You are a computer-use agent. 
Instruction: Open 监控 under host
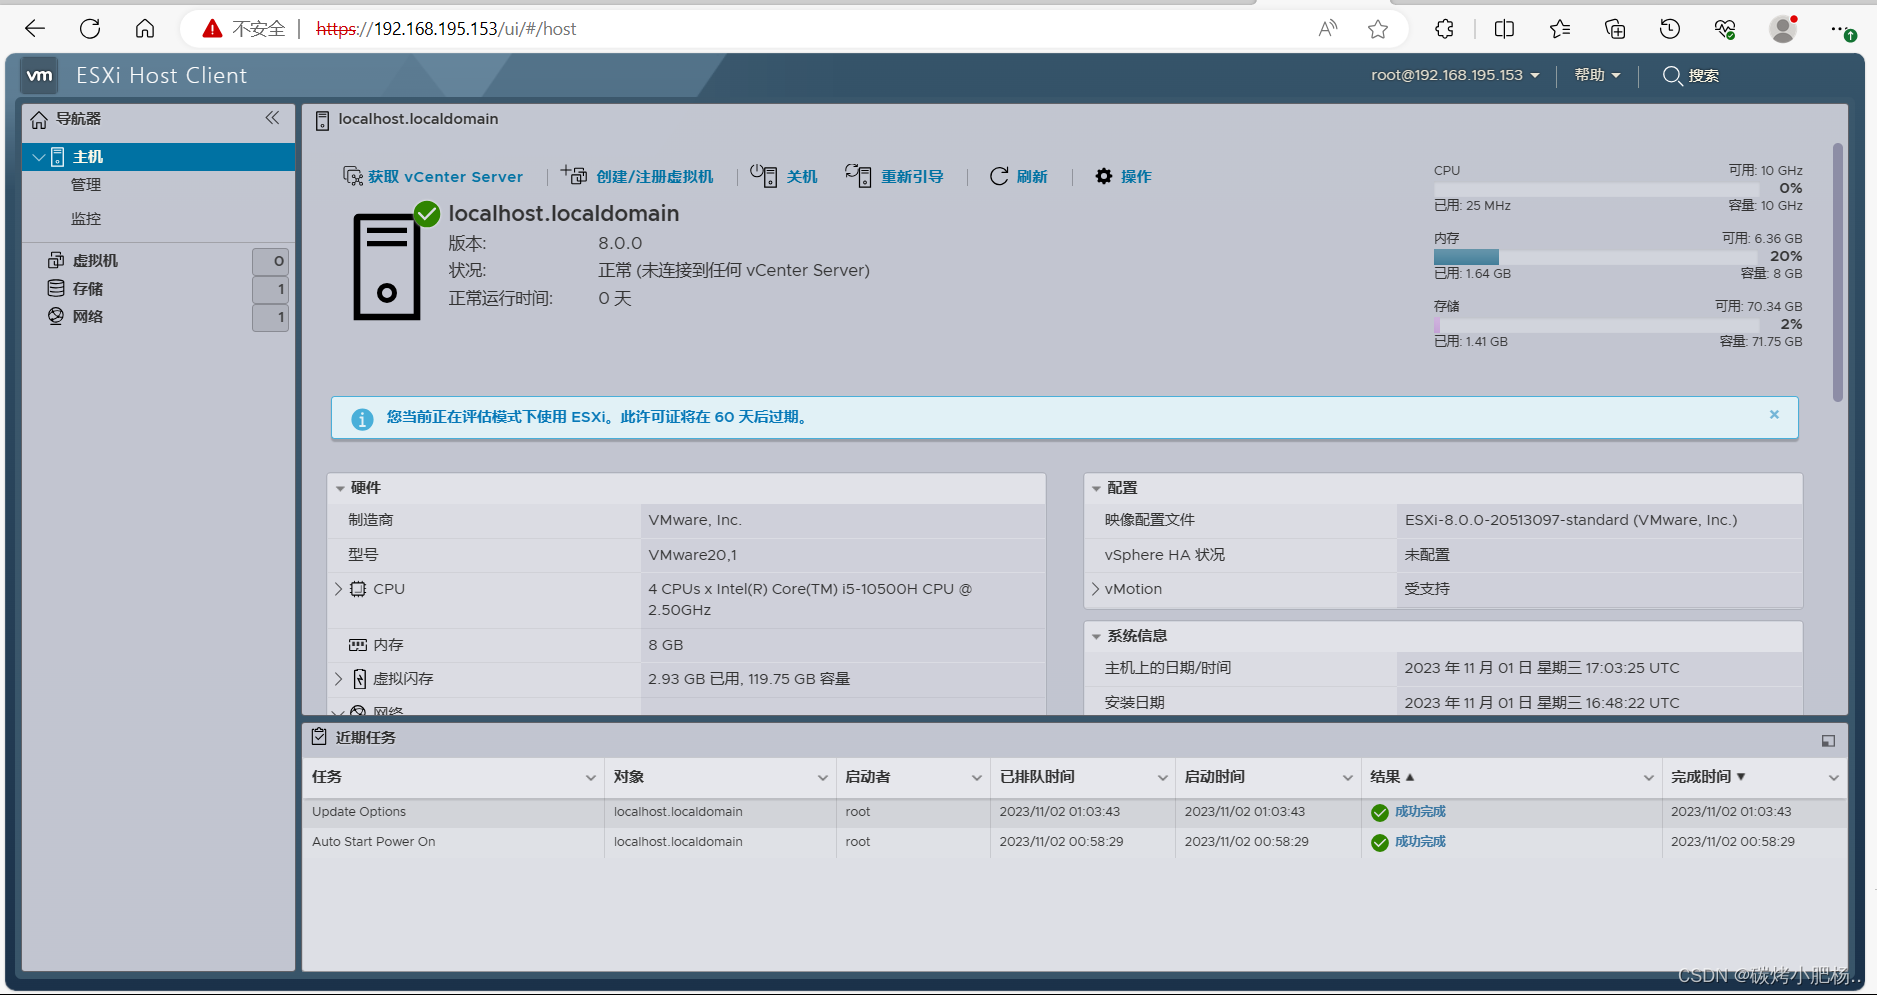[86, 219]
